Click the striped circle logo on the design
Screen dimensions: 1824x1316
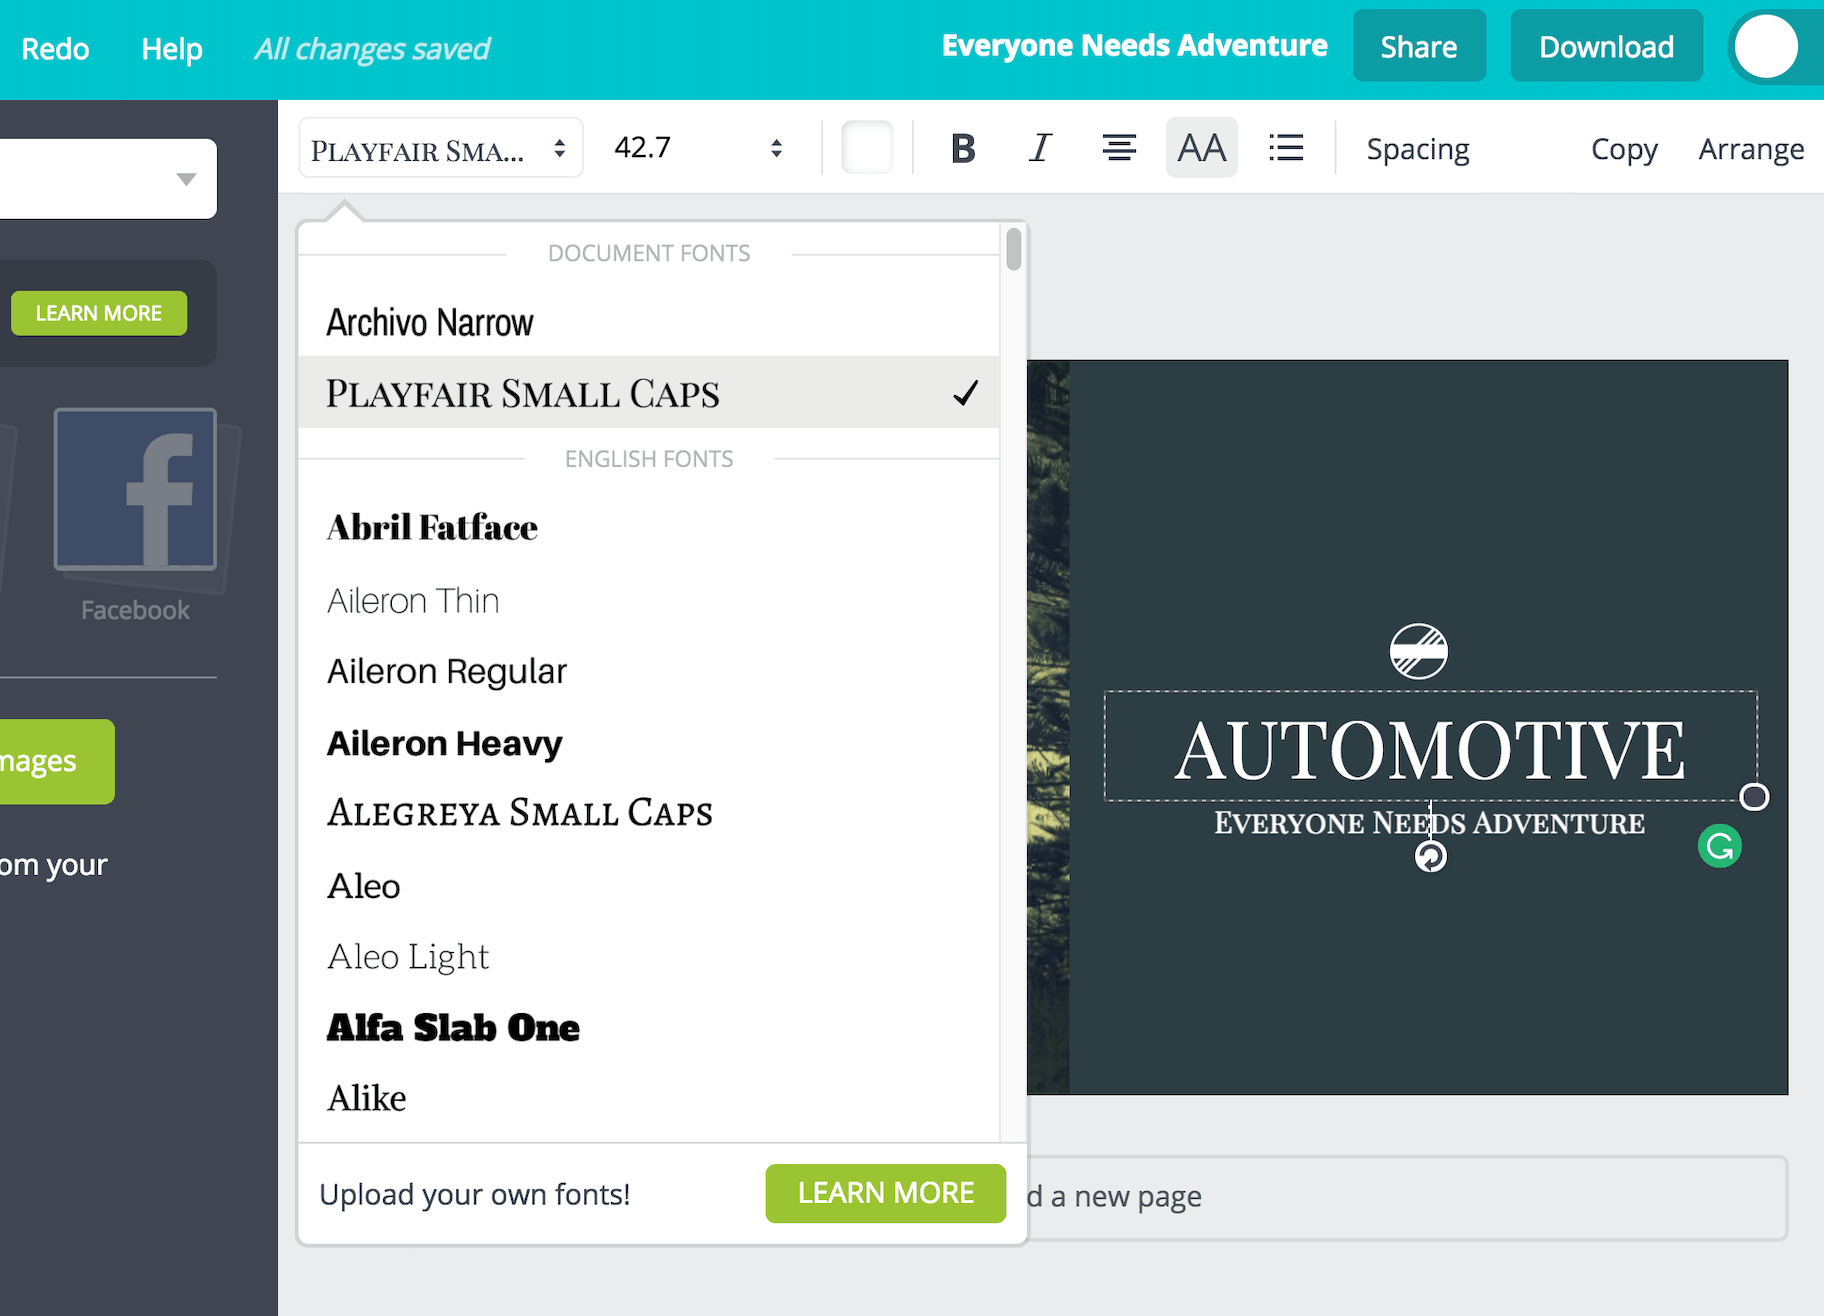(1418, 651)
